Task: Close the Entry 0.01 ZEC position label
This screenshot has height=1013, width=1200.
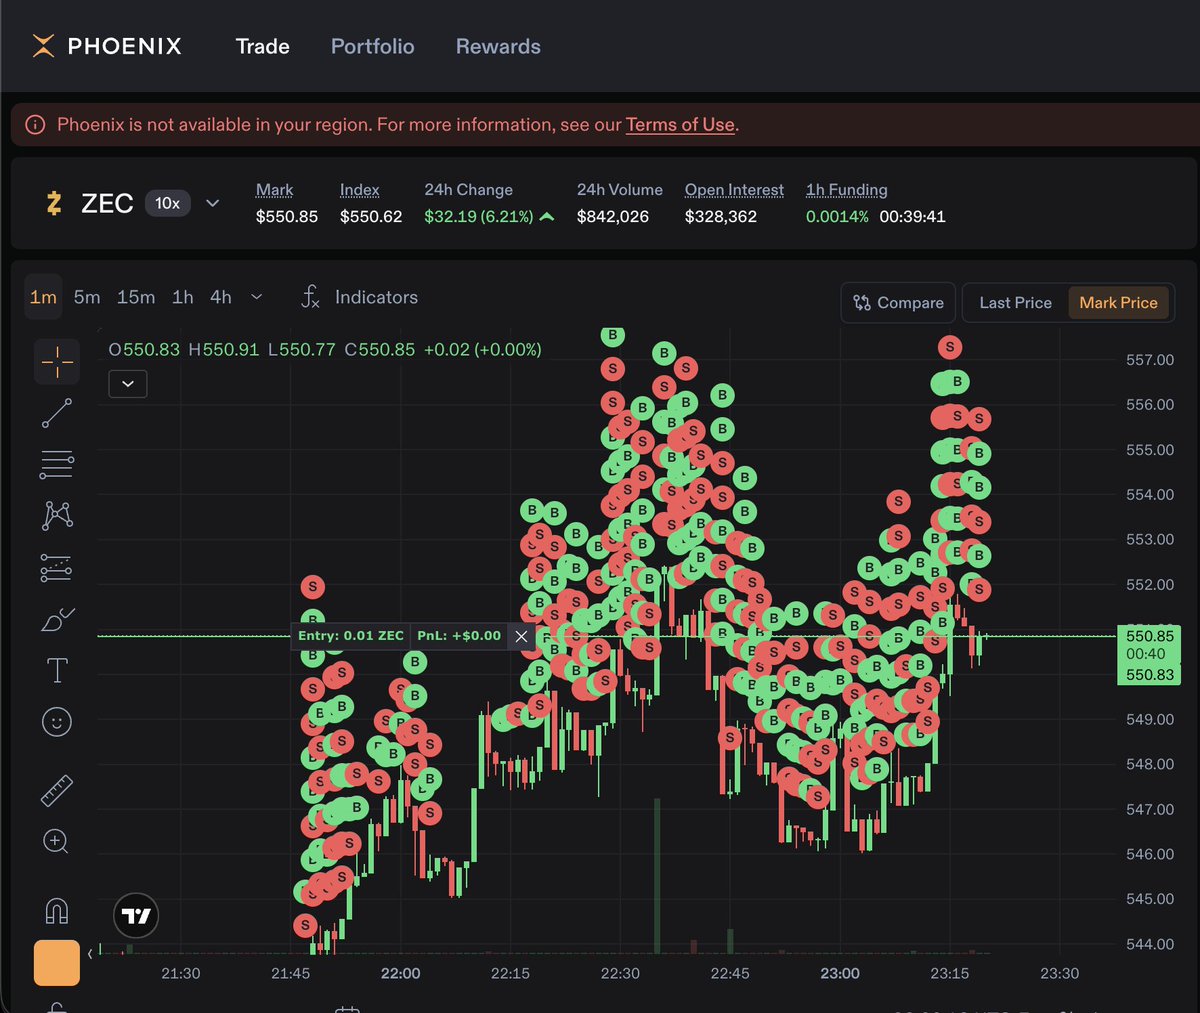Action: click(x=521, y=636)
